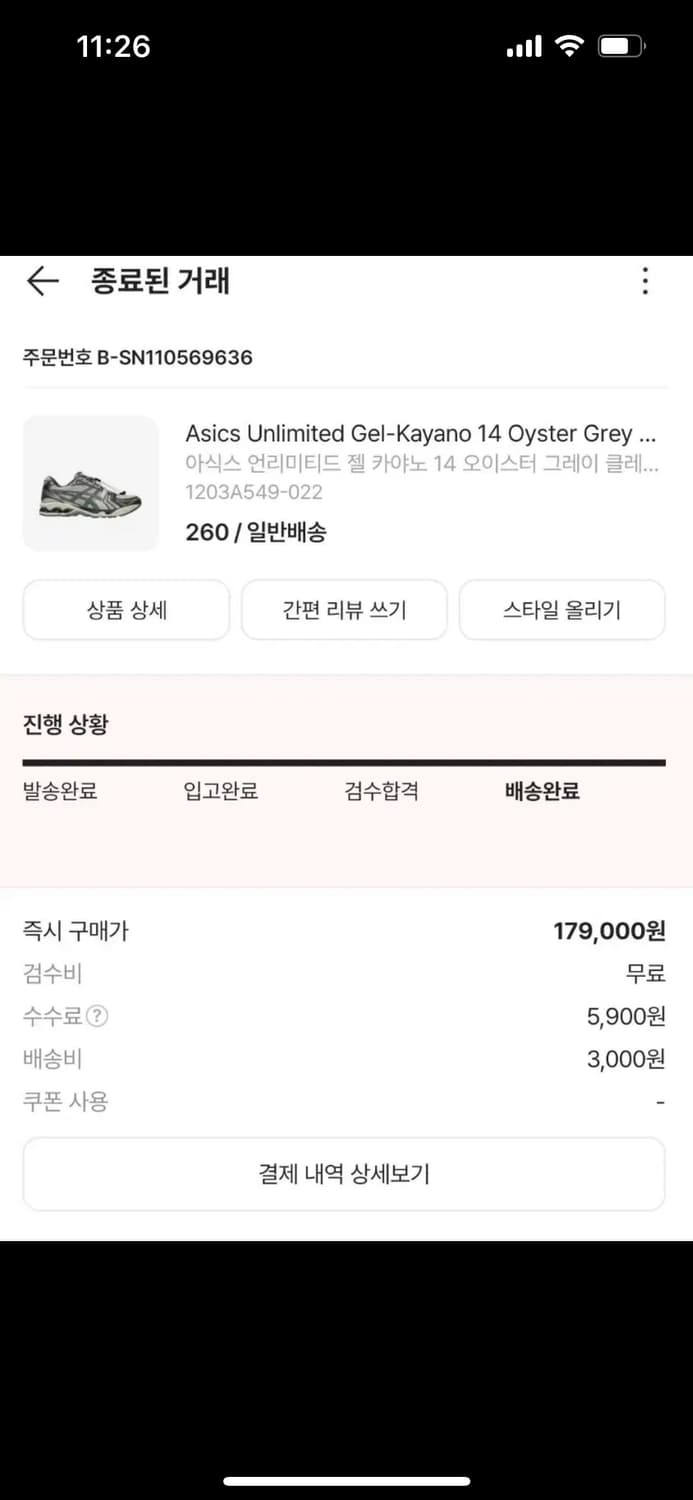Viewport: 693px width, 1500px height.
Task: Tap the 11:26 clock in the status bar
Action: (x=113, y=46)
